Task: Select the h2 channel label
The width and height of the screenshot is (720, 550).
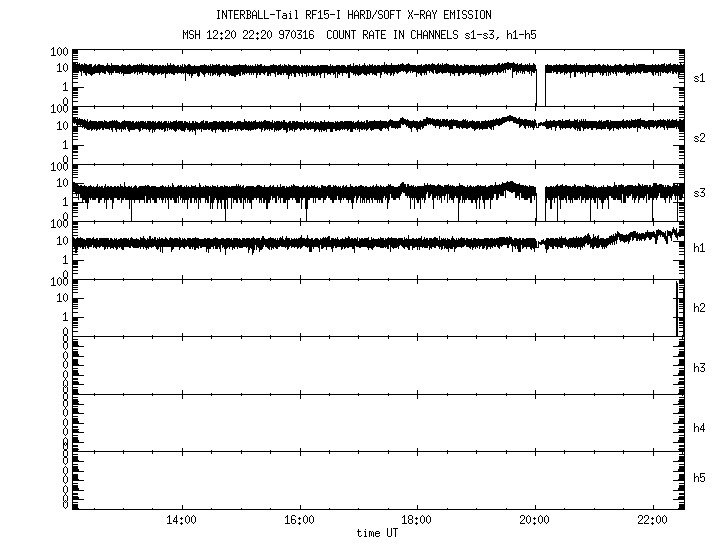Action: (700, 308)
